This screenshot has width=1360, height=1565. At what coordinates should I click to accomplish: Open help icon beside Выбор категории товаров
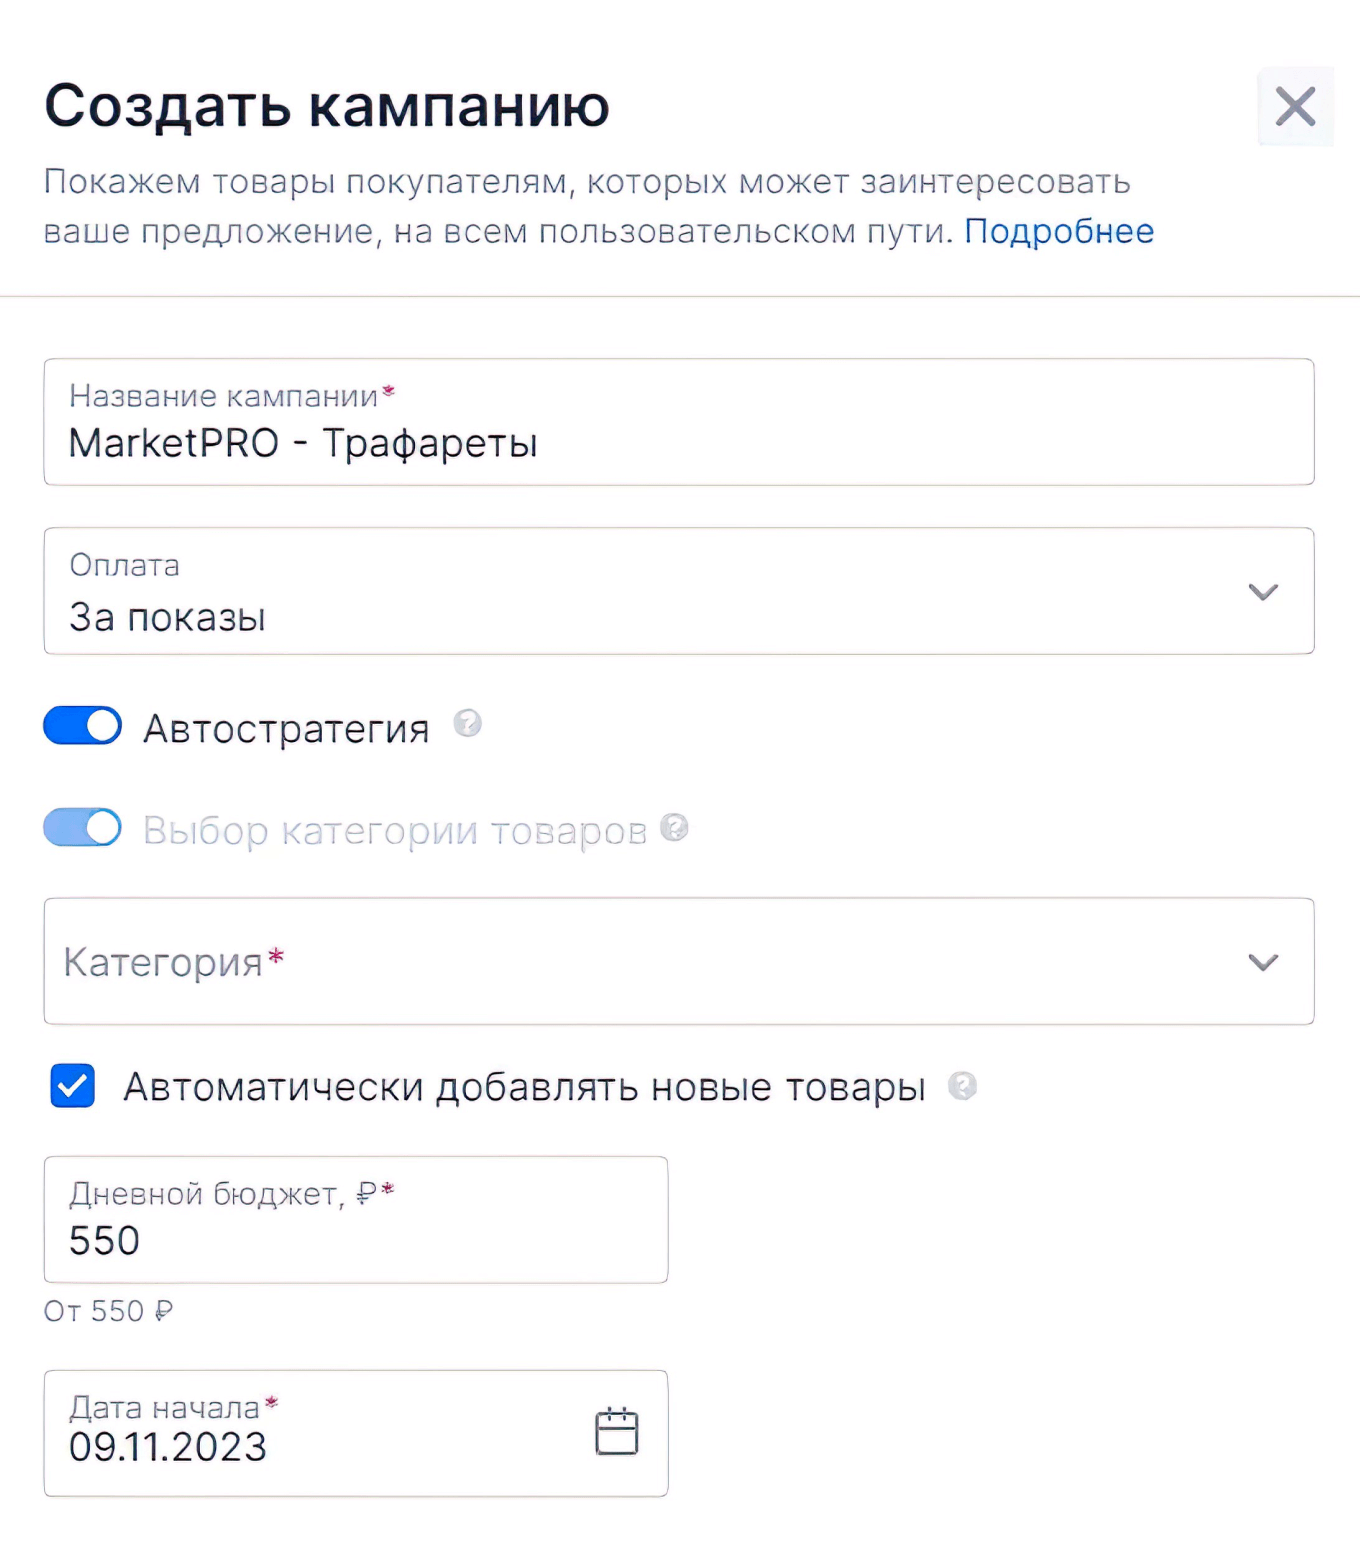[x=675, y=828]
